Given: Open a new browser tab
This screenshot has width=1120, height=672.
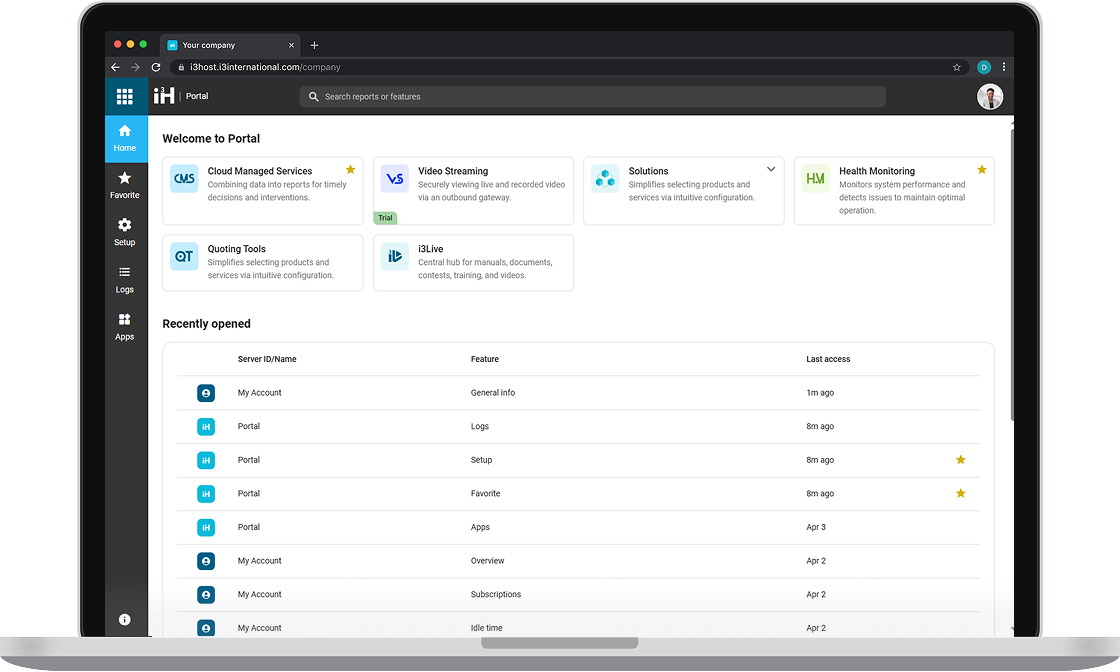Looking at the screenshot, I should tap(314, 45).
